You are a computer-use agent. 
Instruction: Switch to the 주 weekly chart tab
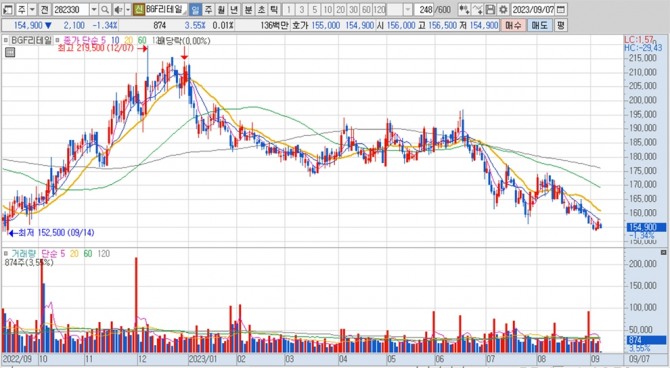pos(208,9)
